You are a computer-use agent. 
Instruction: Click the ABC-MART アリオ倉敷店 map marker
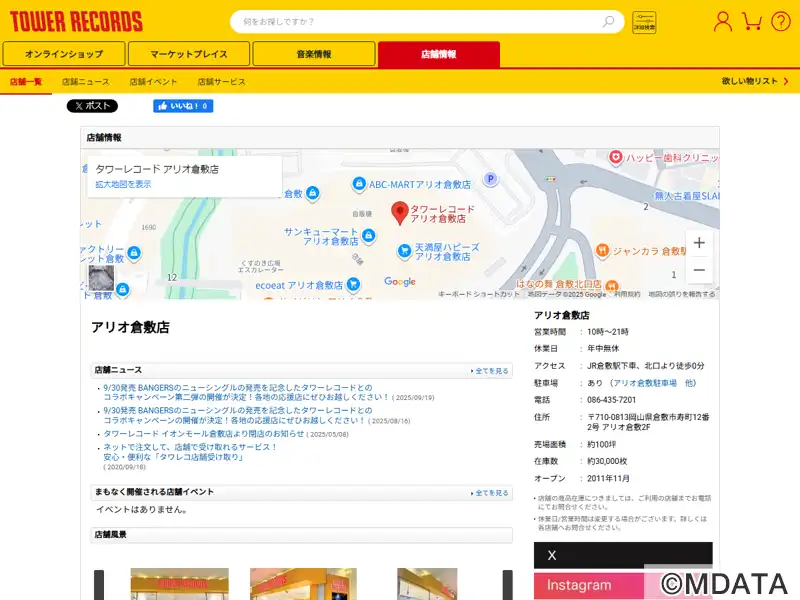[359, 184]
